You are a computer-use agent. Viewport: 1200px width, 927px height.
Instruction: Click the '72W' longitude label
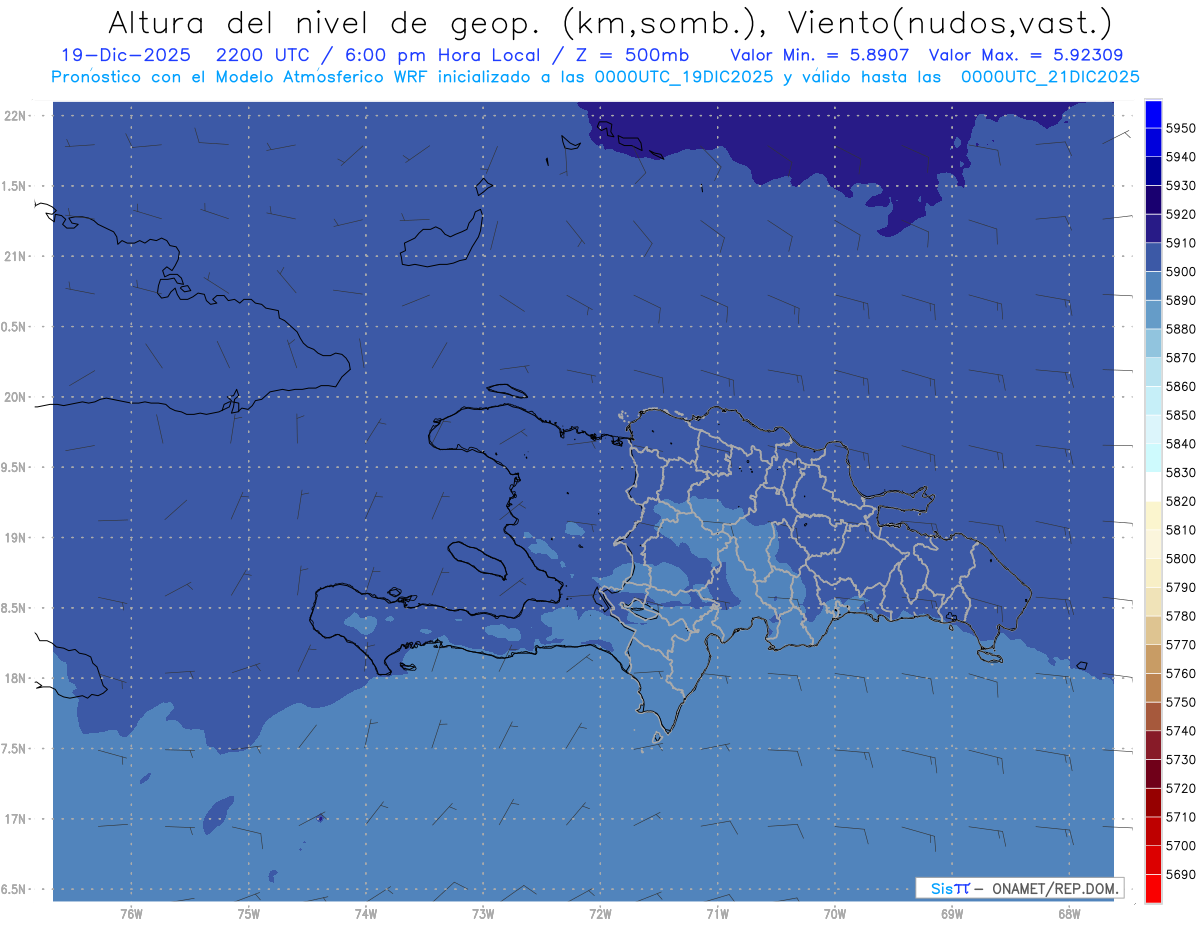[x=600, y=913]
